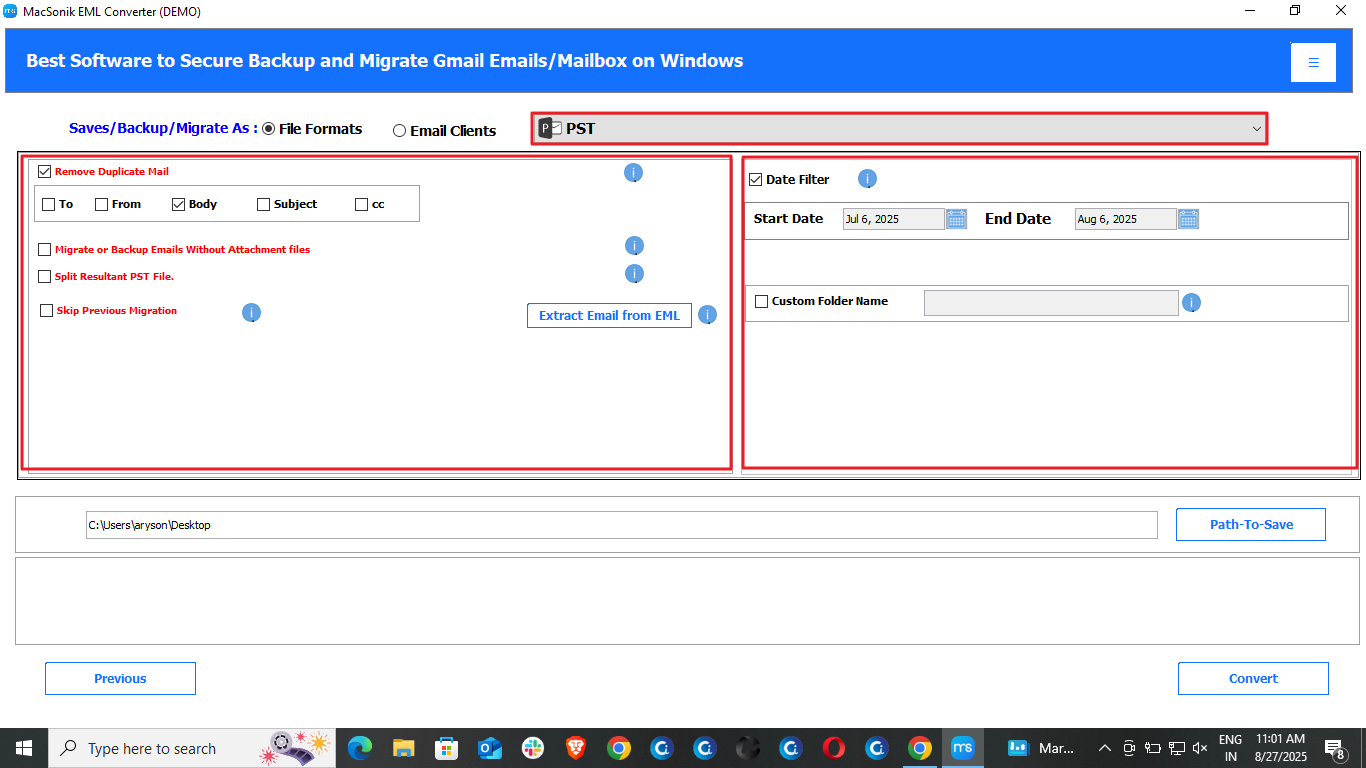1366x768 pixels.
Task: Uncheck Remove Duplicate Mail
Action: point(44,172)
